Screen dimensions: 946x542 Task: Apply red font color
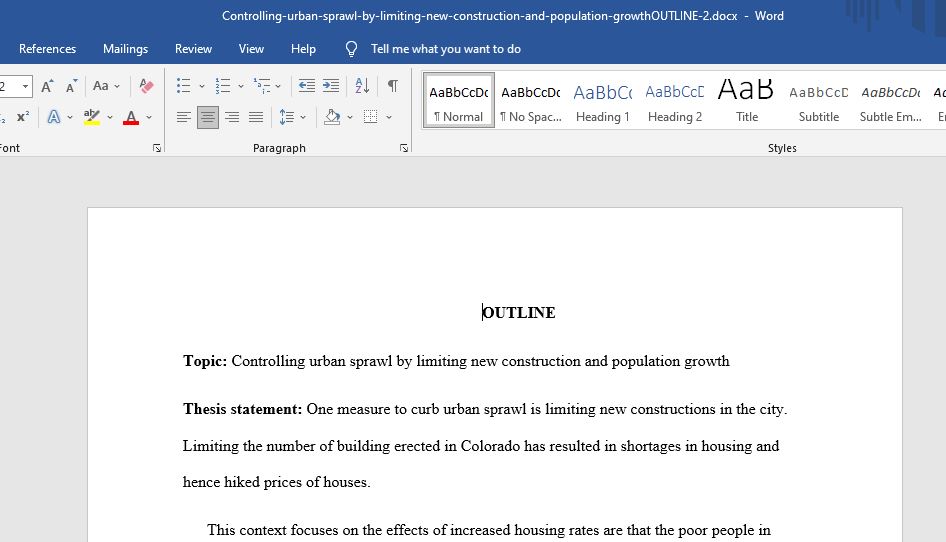pyautogui.click(x=131, y=117)
